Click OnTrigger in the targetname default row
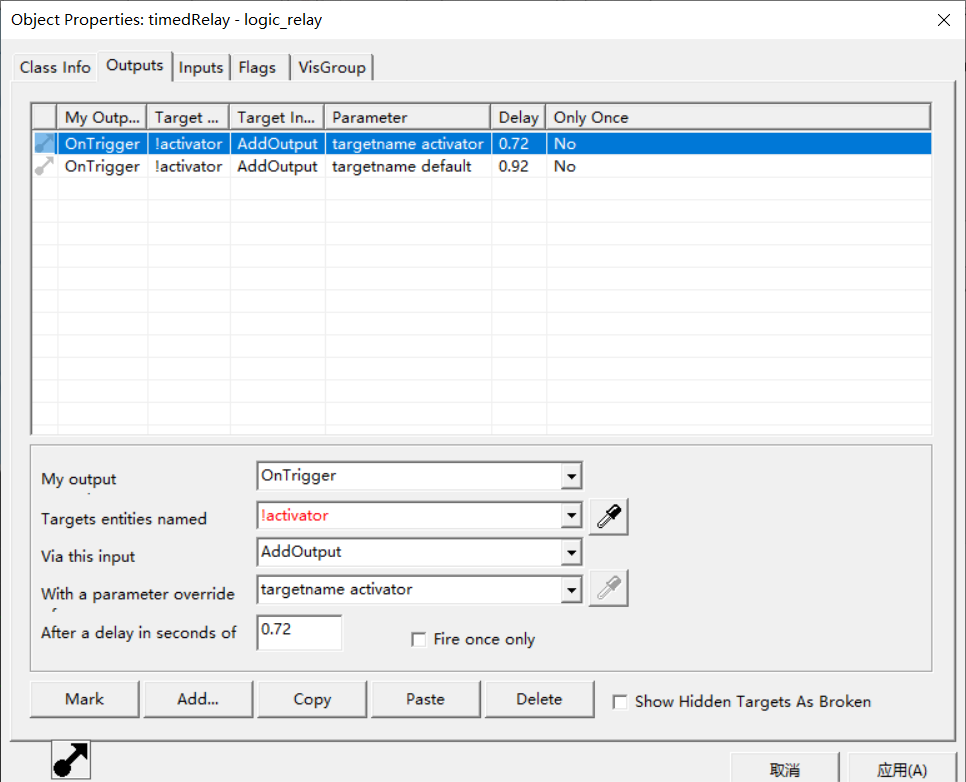Screen dimensions: 966x782 102,166
